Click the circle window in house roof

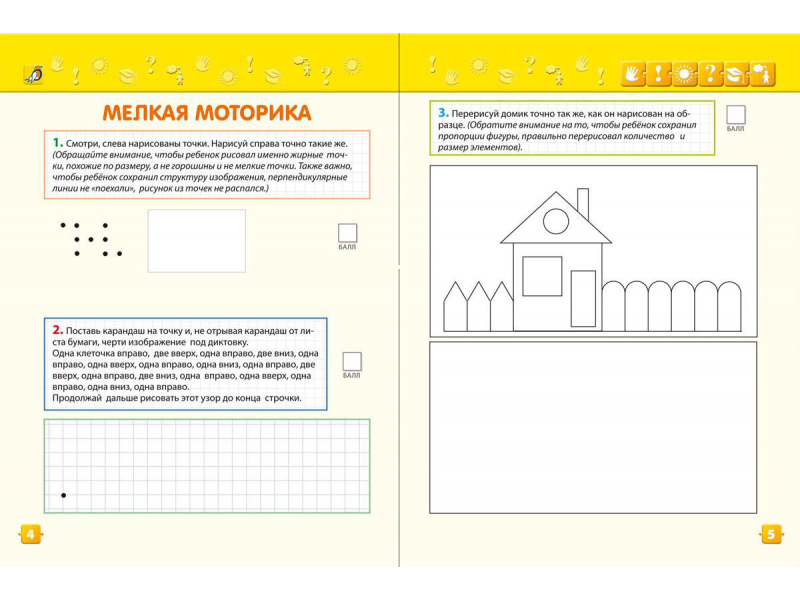click(556, 221)
